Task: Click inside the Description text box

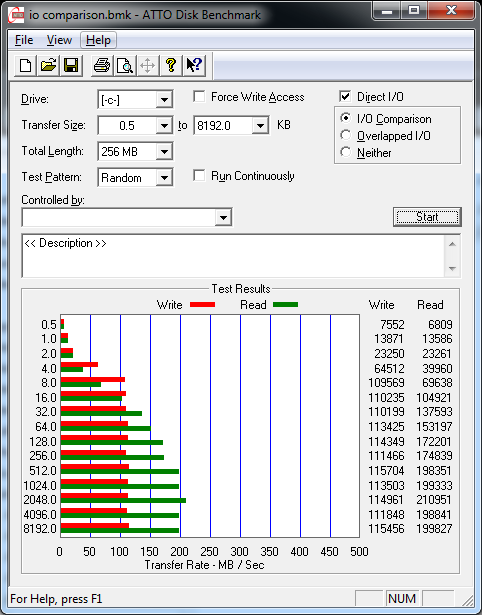Action: (x=234, y=256)
